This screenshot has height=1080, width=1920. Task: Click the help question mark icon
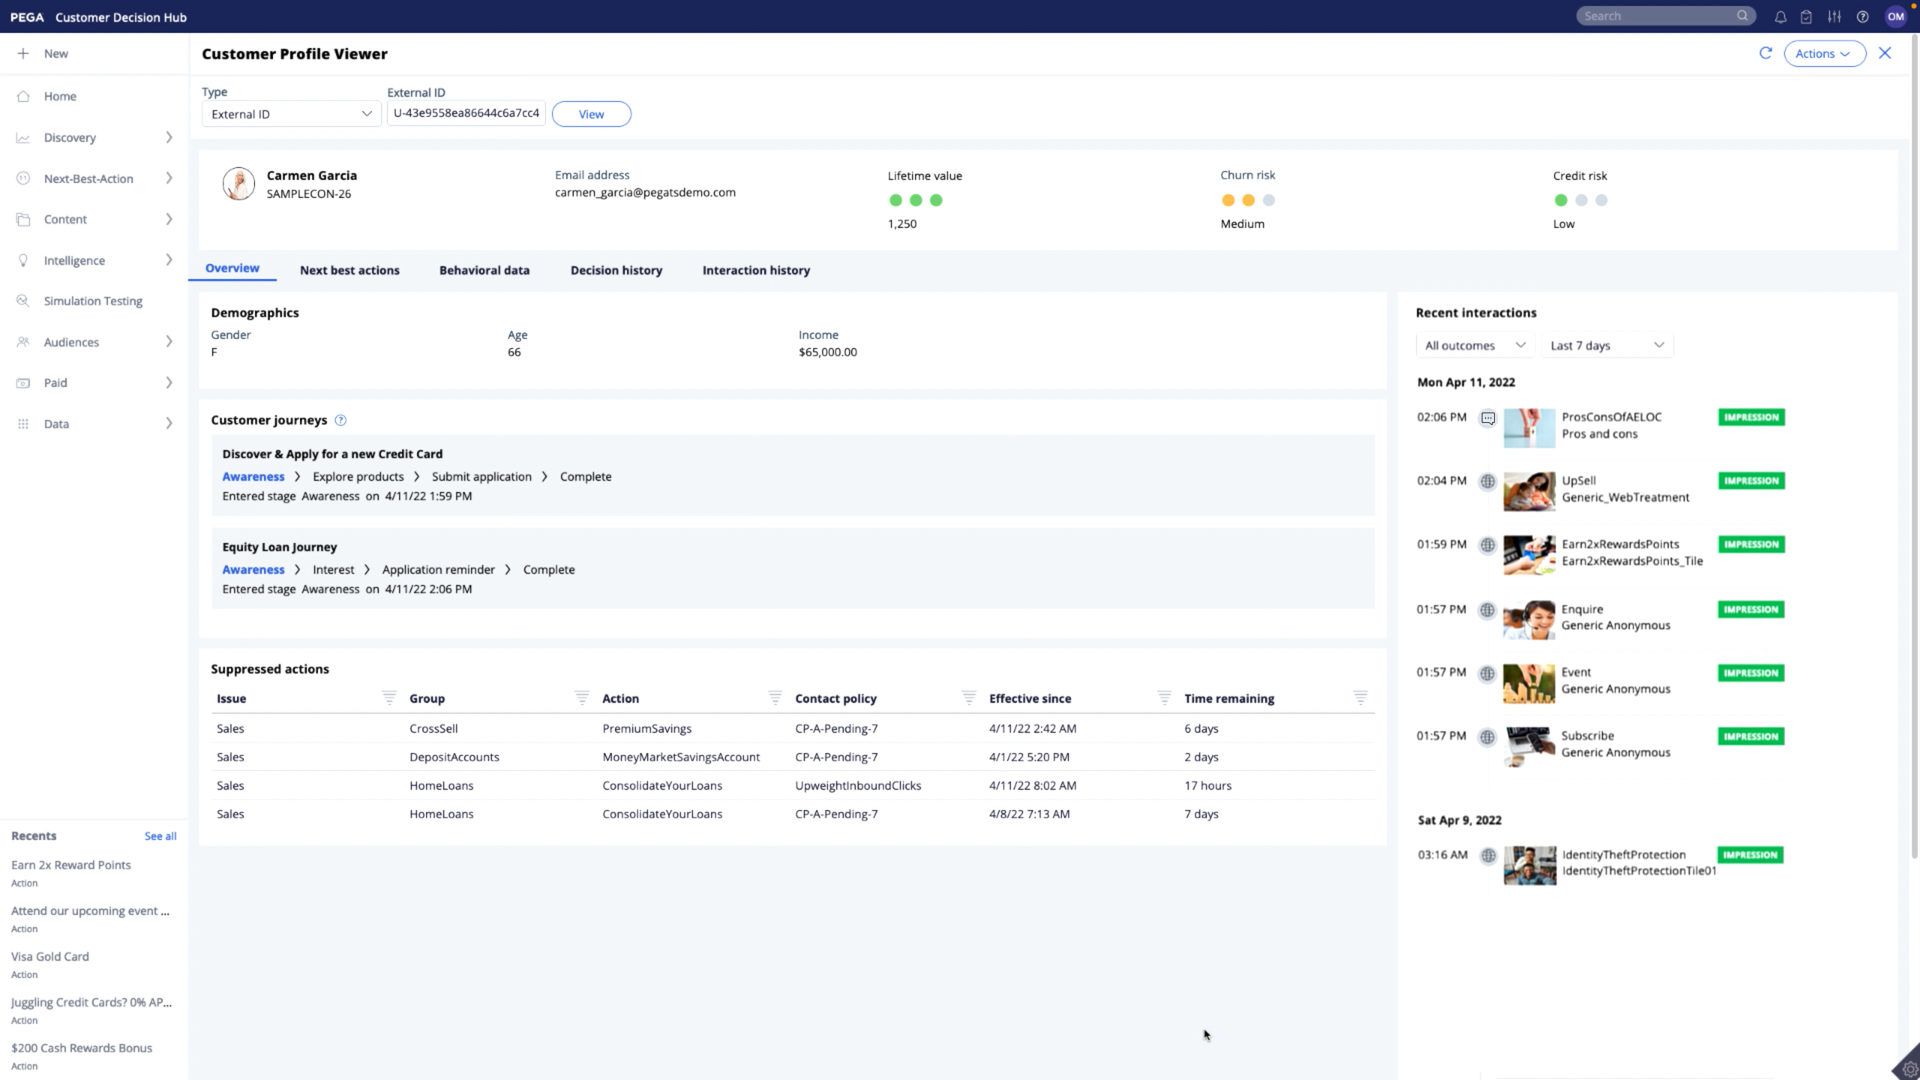pyautogui.click(x=1862, y=16)
